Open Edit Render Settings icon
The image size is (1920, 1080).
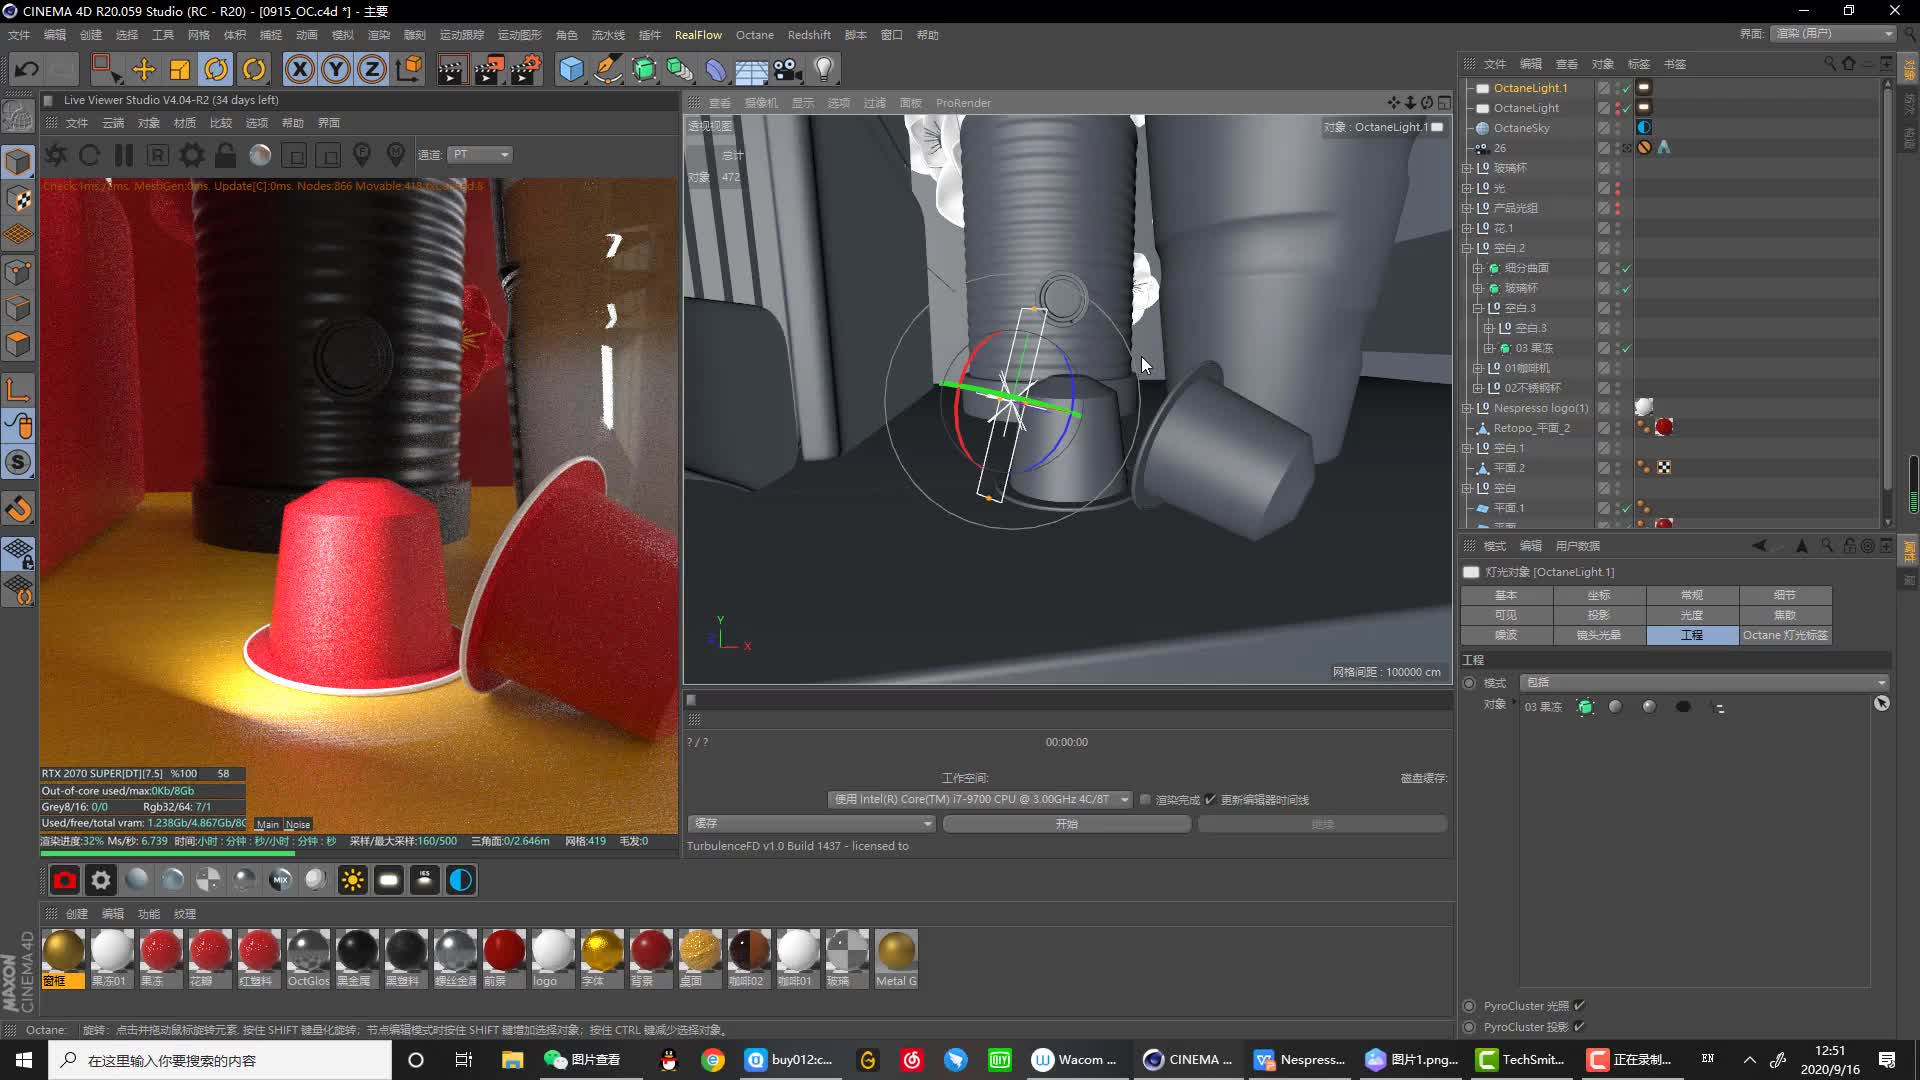coord(526,69)
